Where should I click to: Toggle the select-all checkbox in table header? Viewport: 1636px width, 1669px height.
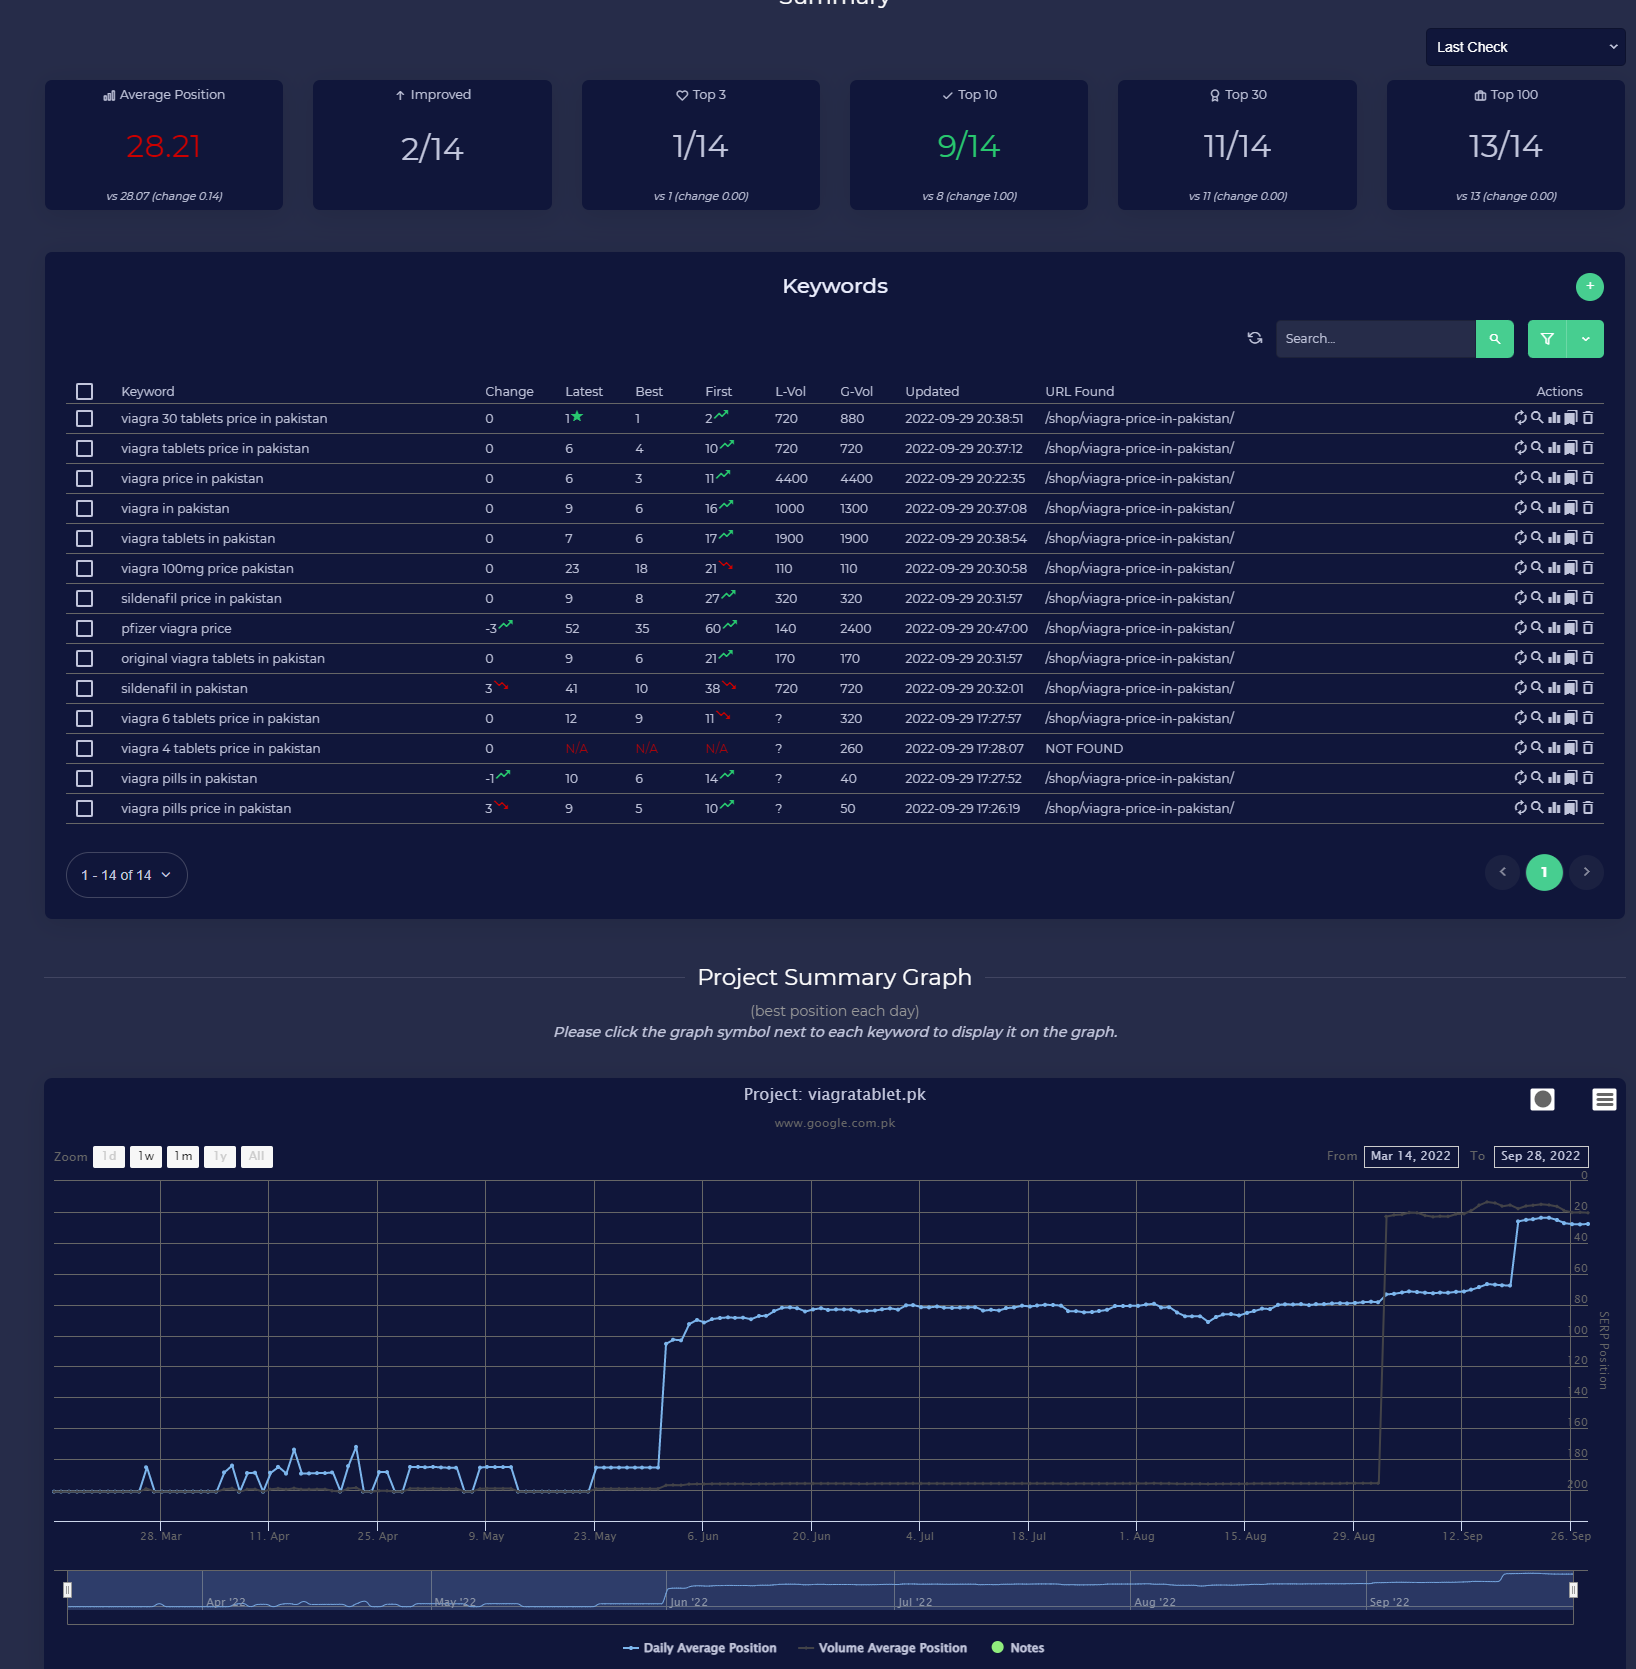[x=85, y=392]
